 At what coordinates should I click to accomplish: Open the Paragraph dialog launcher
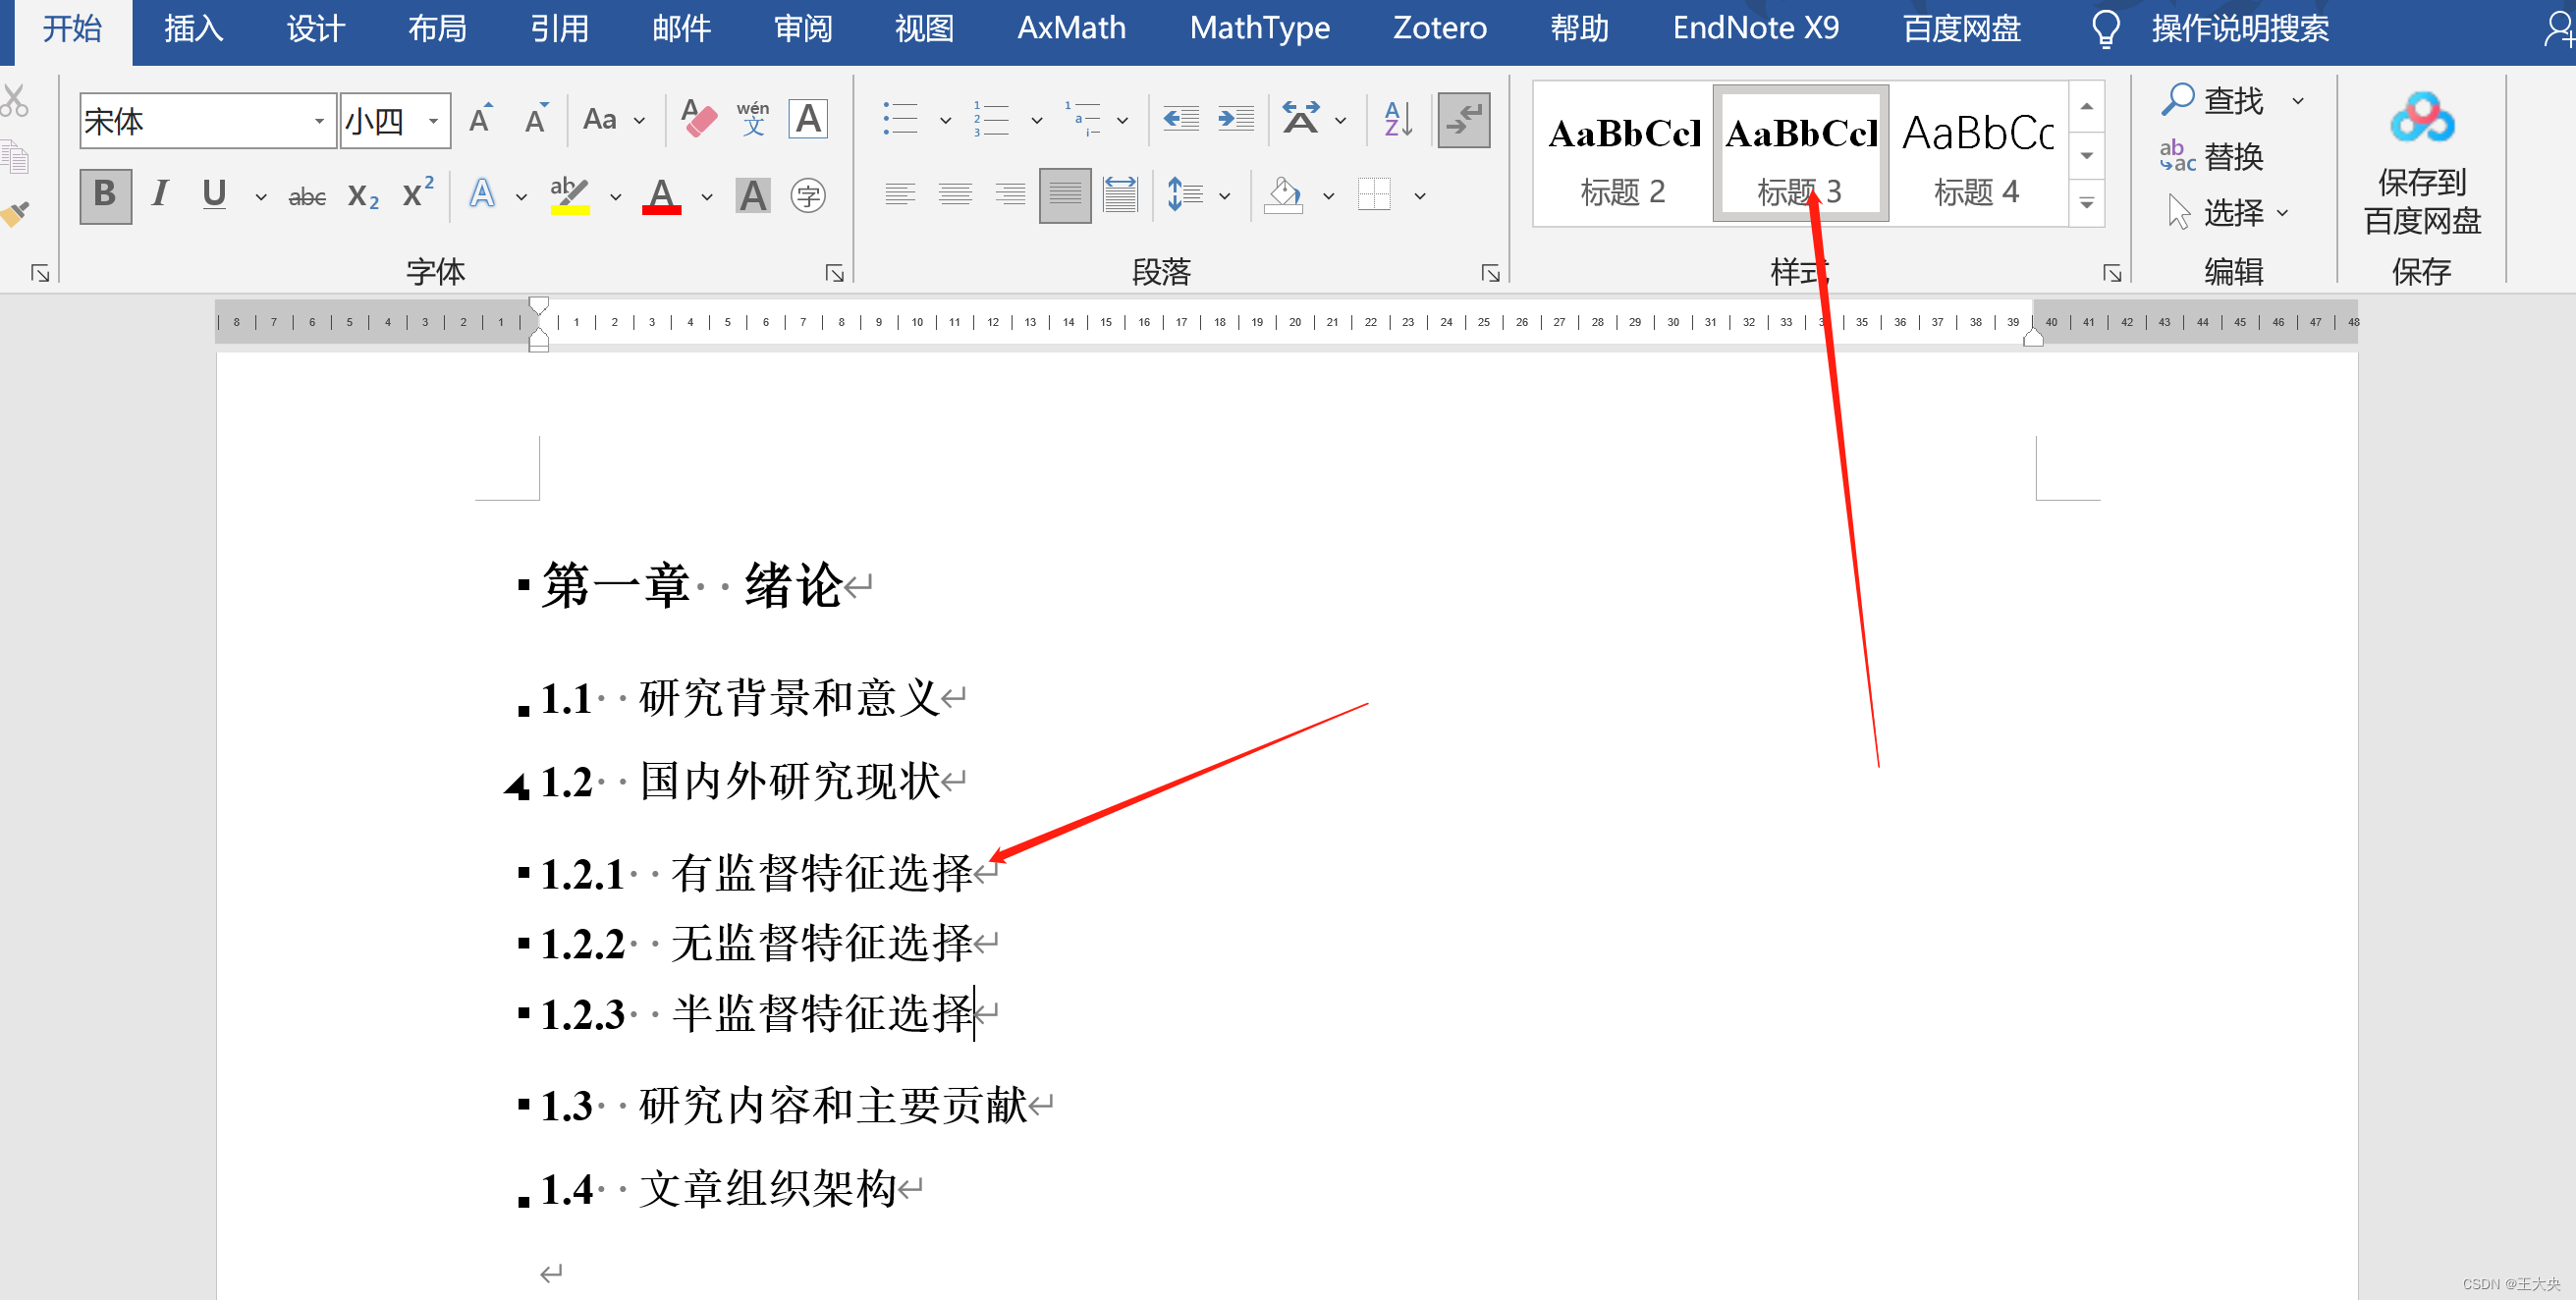click(1490, 273)
